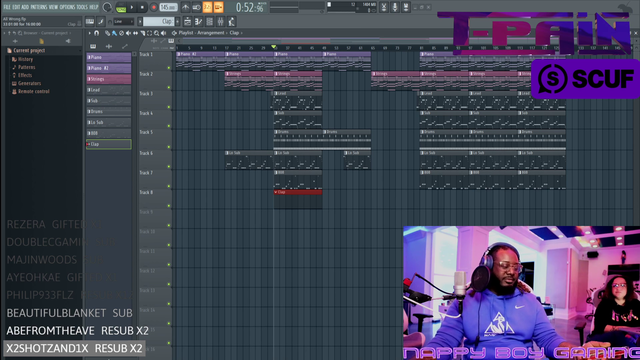Select the Zoom magnifier tool
This screenshot has width=640, height=360.
156,33
